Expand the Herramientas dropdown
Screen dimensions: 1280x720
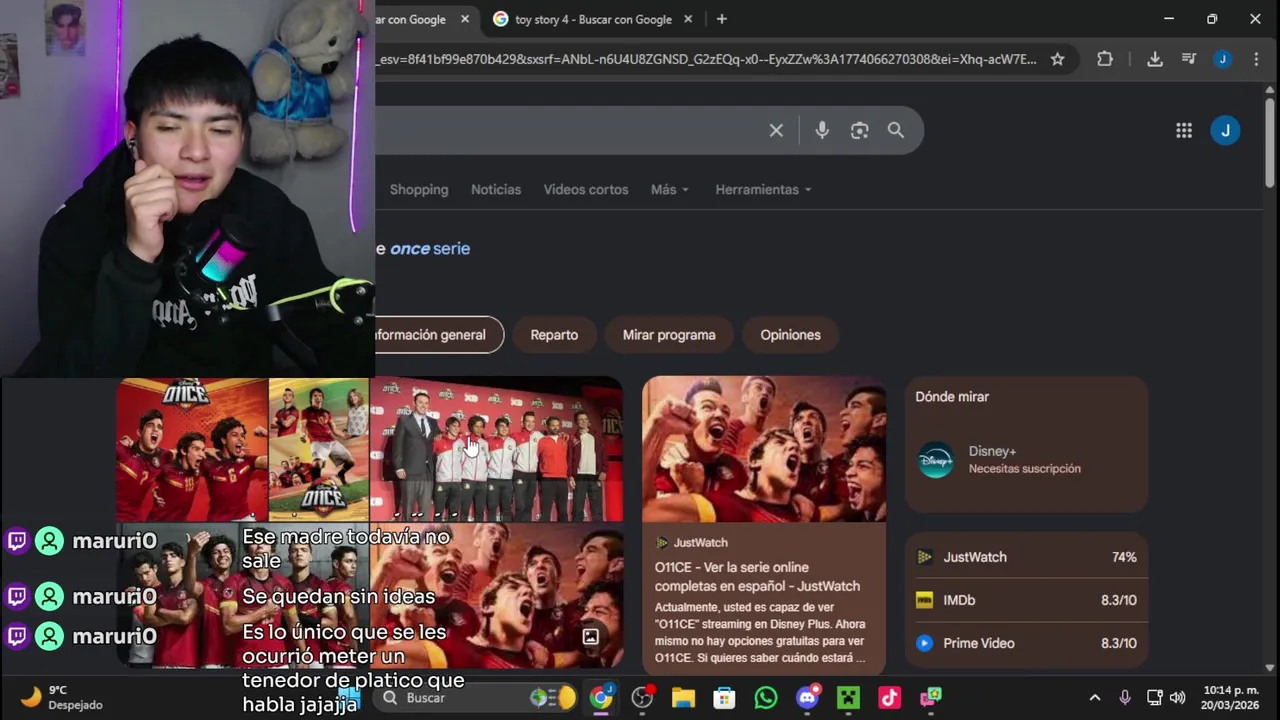[x=763, y=189]
